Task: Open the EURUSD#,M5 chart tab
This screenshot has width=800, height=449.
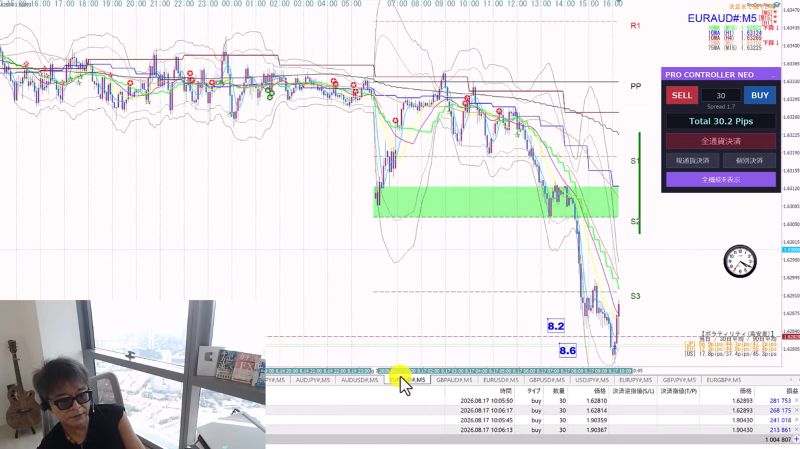Action: [x=501, y=380]
